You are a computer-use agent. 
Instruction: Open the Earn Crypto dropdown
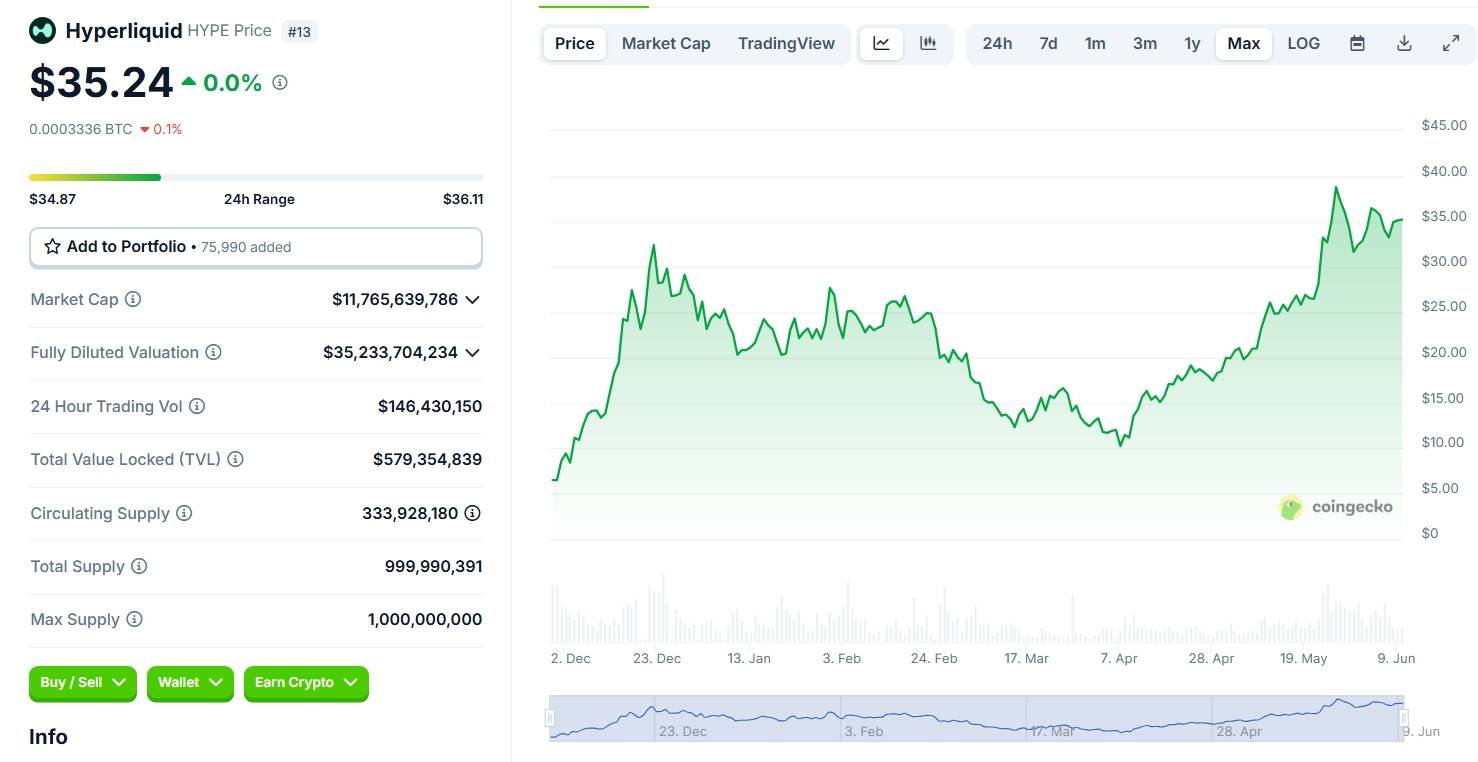(x=306, y=683)
